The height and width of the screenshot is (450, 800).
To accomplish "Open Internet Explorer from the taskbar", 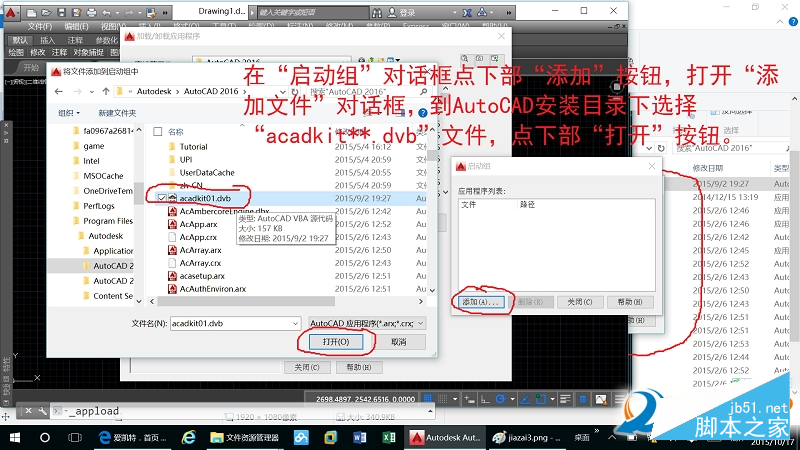I will point(188,437).
